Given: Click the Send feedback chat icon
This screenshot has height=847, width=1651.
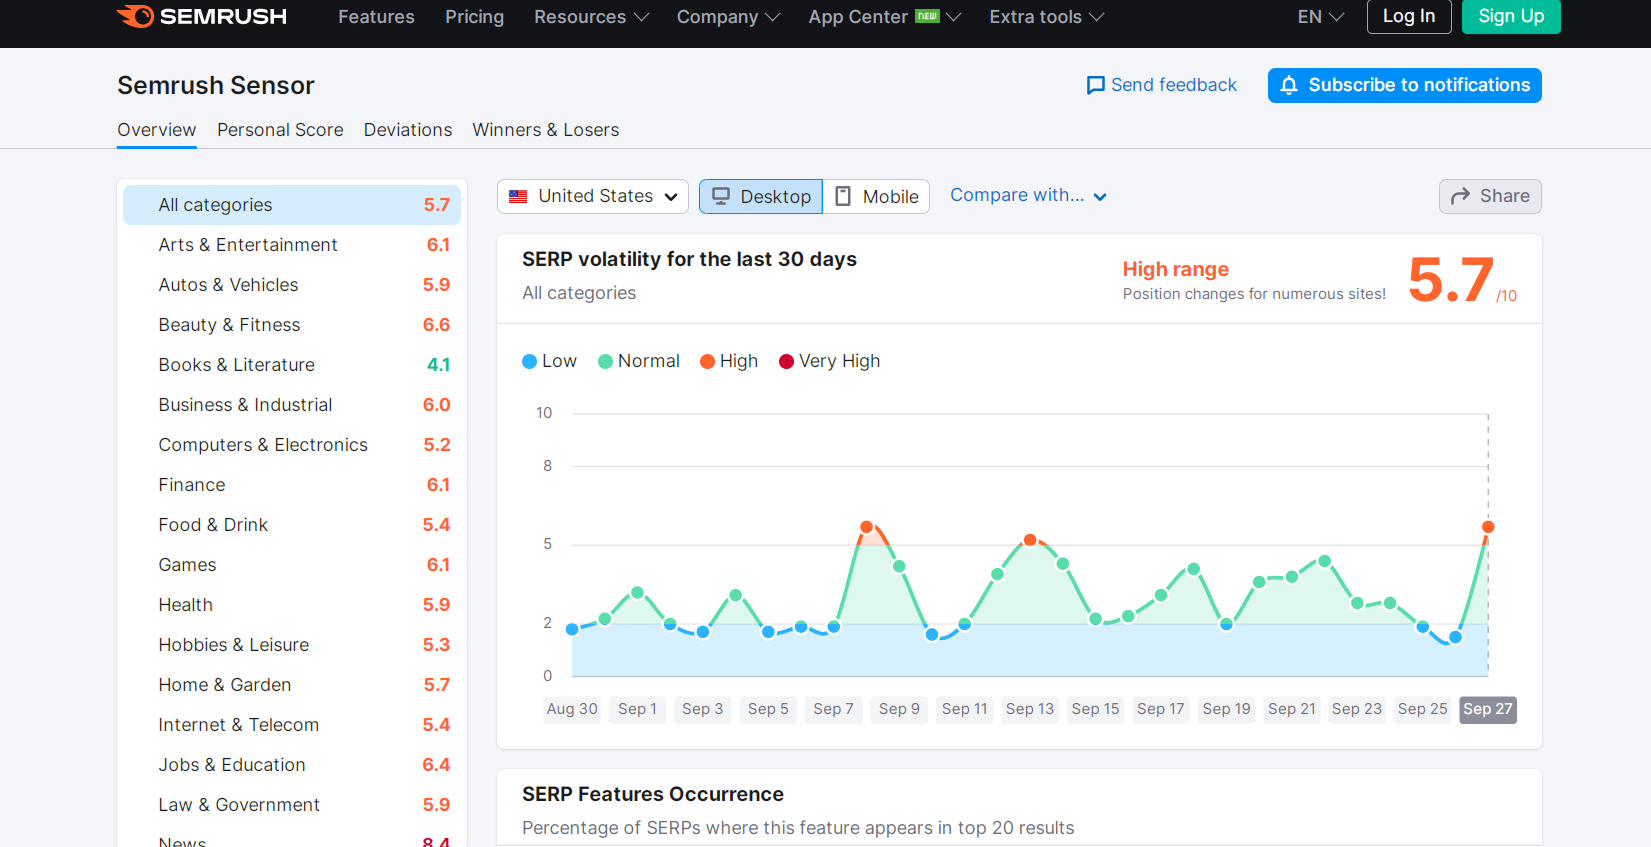Looking at the screenshot, I should pos(1096,85).
